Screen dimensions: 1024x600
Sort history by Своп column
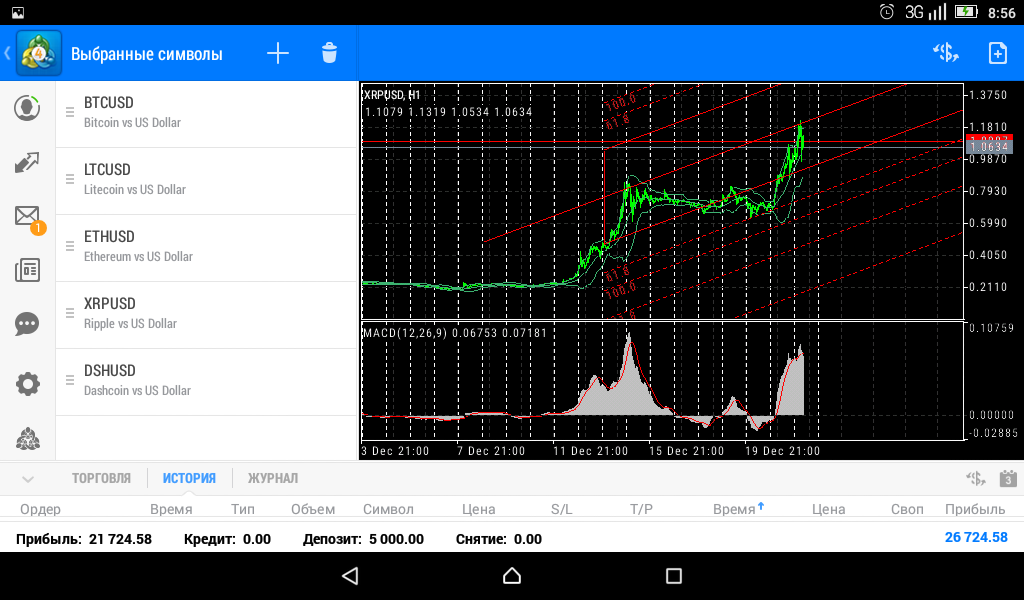[907, 509]
